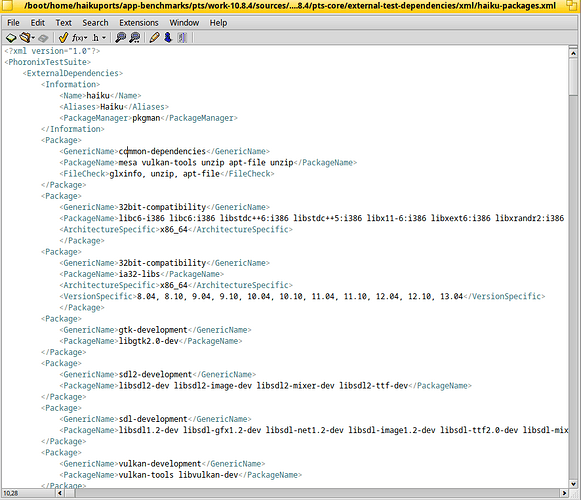Click "13.04" in the VersionSpecific line
Screen dimensions: 581x500
pyautogui.click(x=451, y=296)
